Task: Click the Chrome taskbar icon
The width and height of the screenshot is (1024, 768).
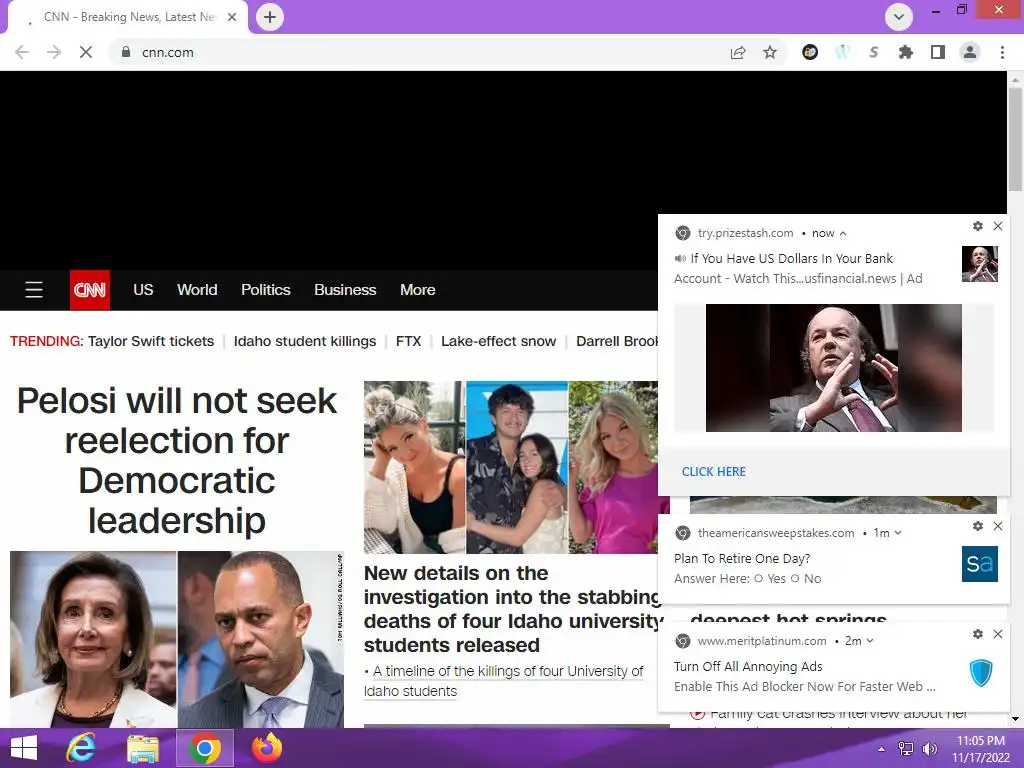Action: pos(204,748)
